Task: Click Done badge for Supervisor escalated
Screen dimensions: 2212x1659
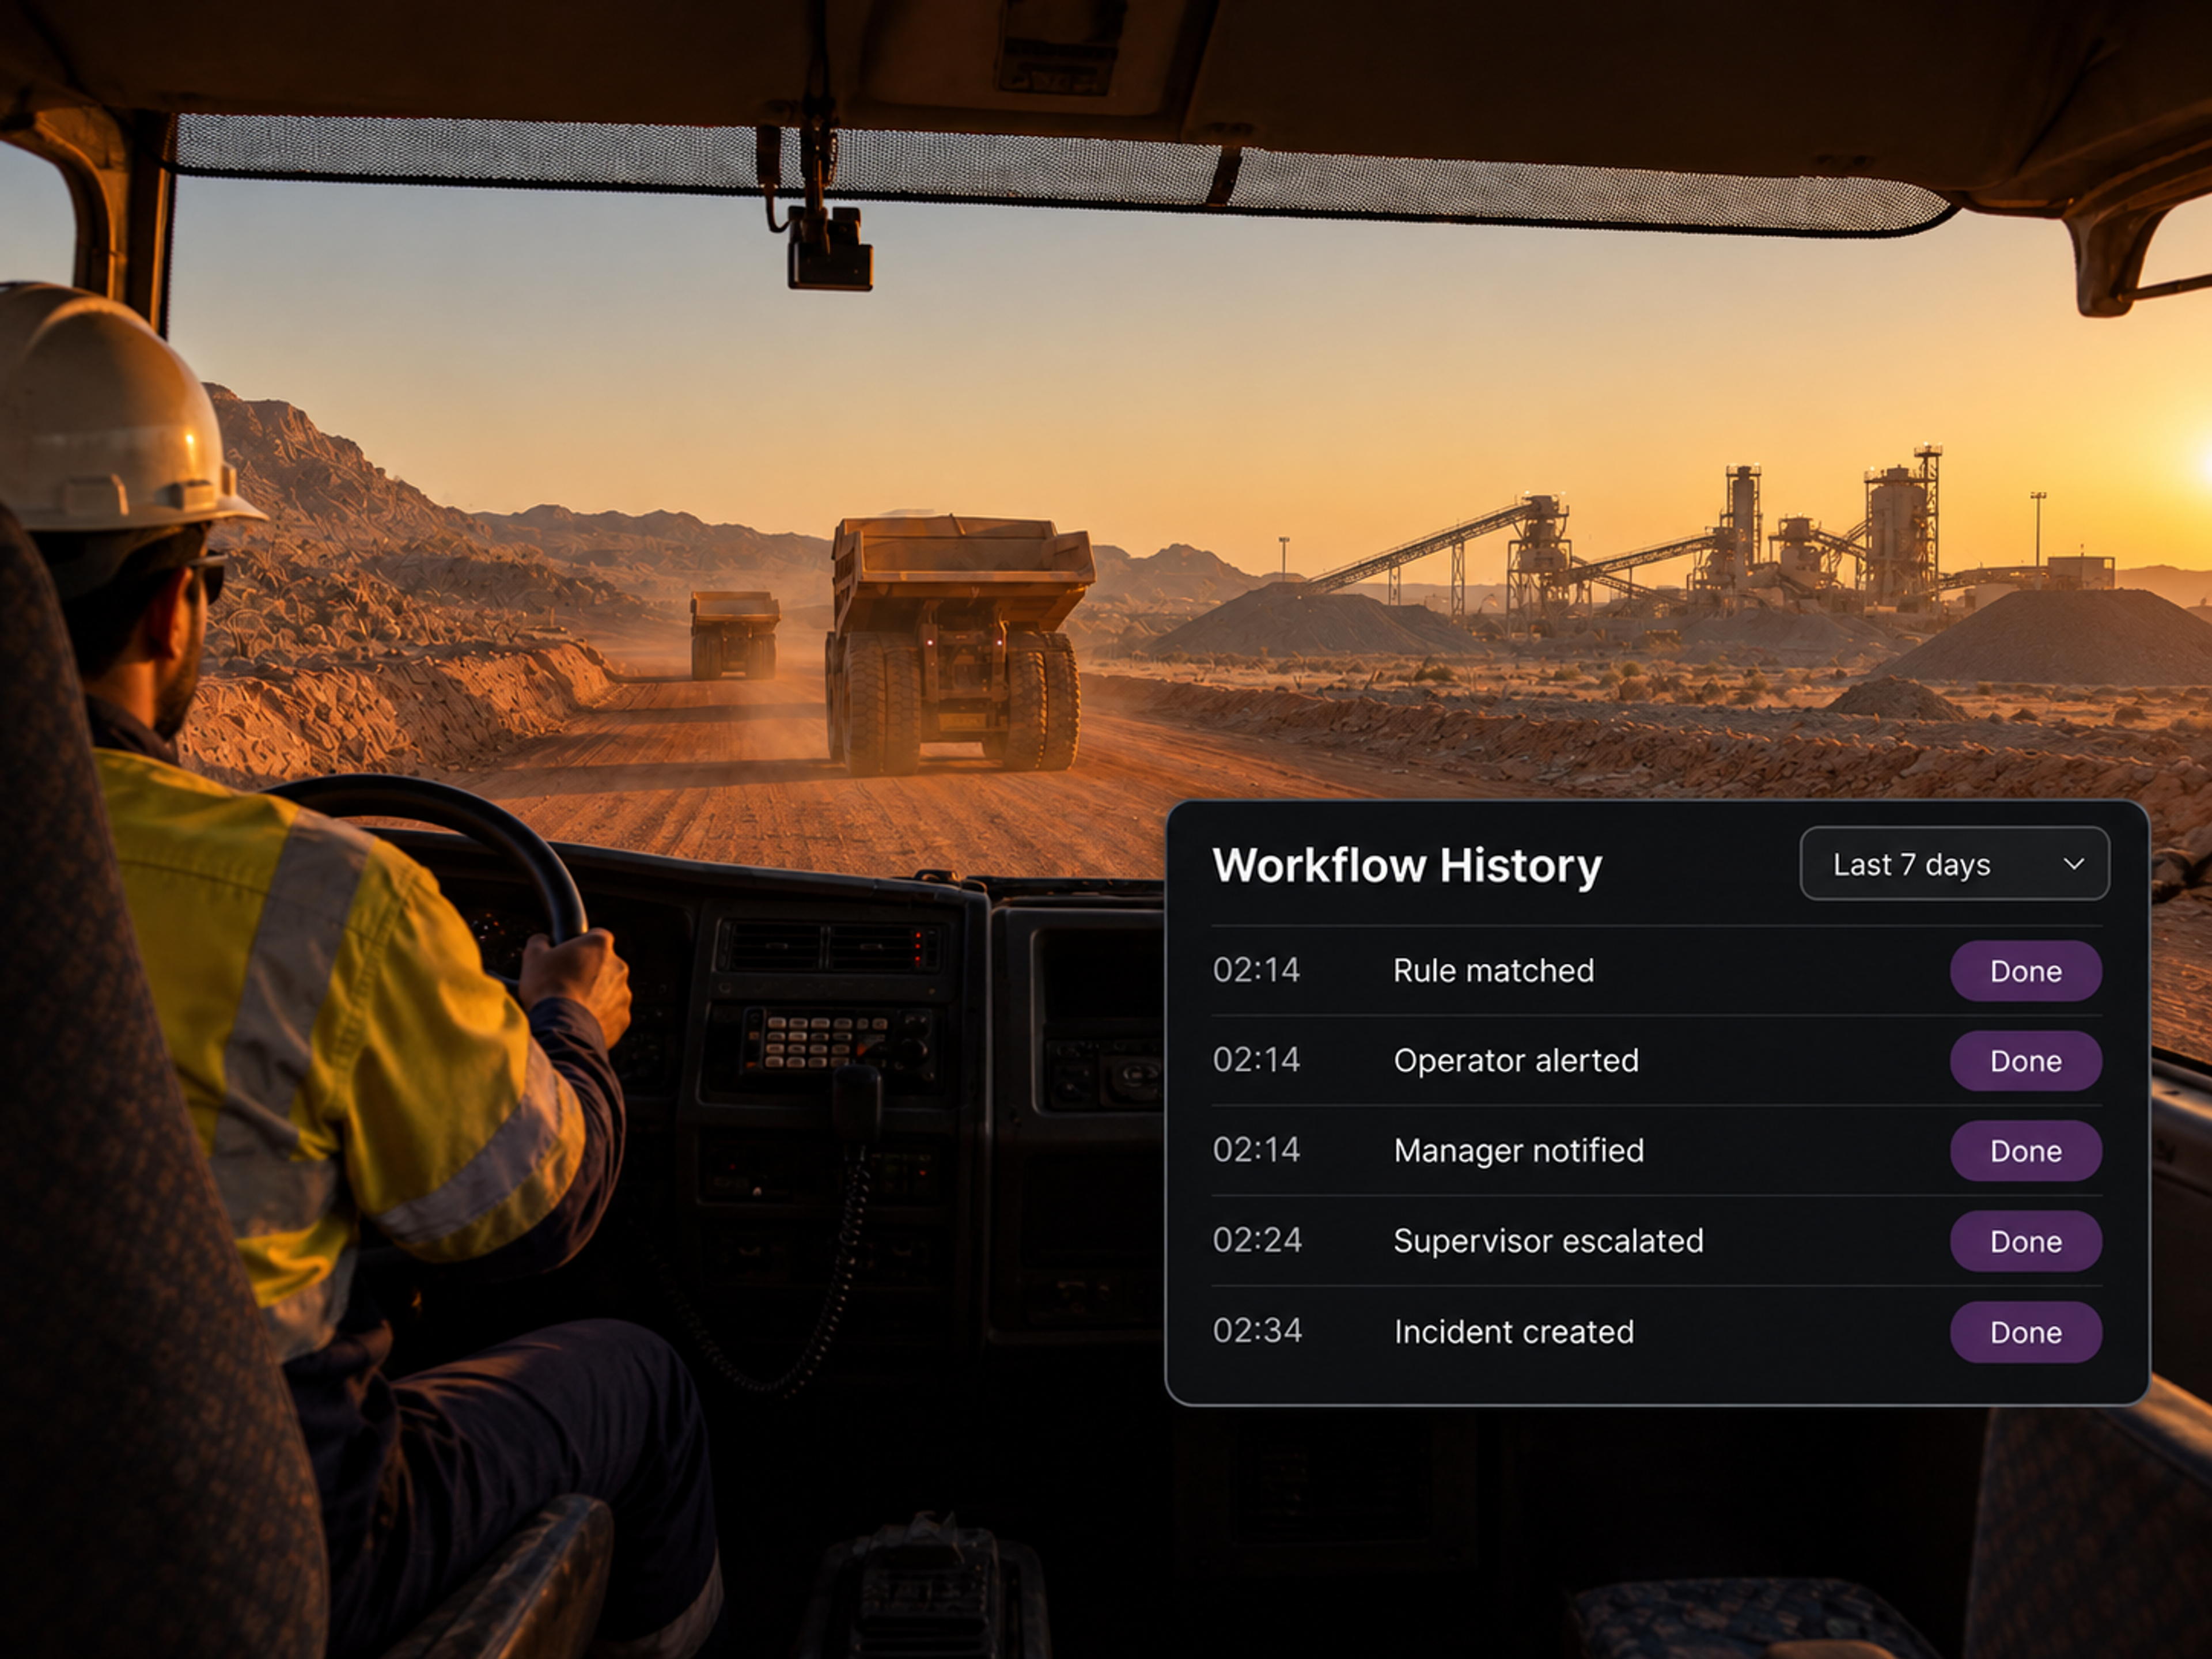Action: [2025, 1241]
